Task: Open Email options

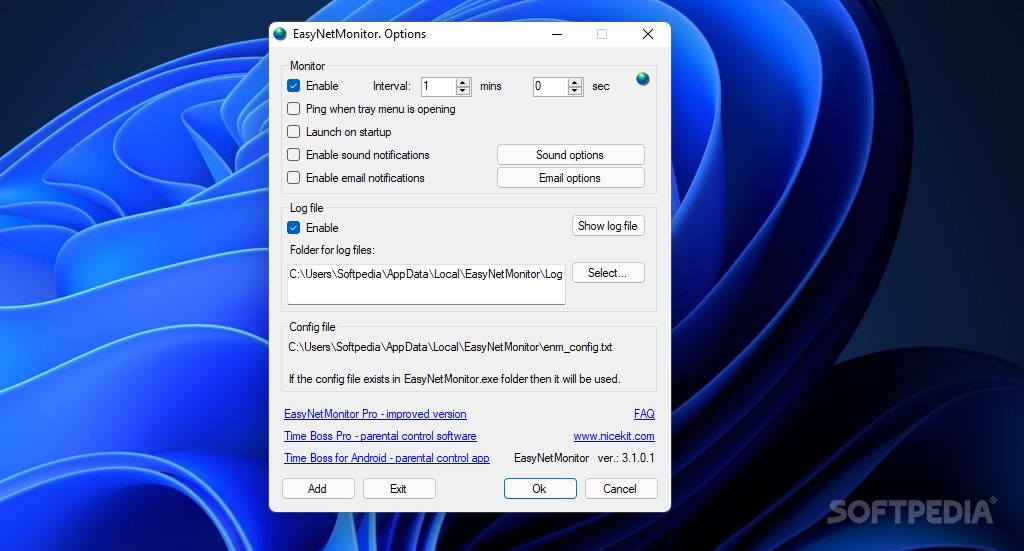Action: 571,178
